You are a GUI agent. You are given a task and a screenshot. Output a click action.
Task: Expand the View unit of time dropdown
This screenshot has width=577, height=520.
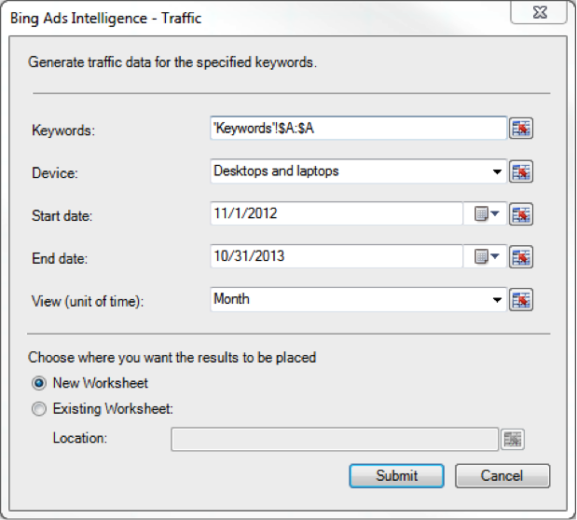click(x=497, y=300)
